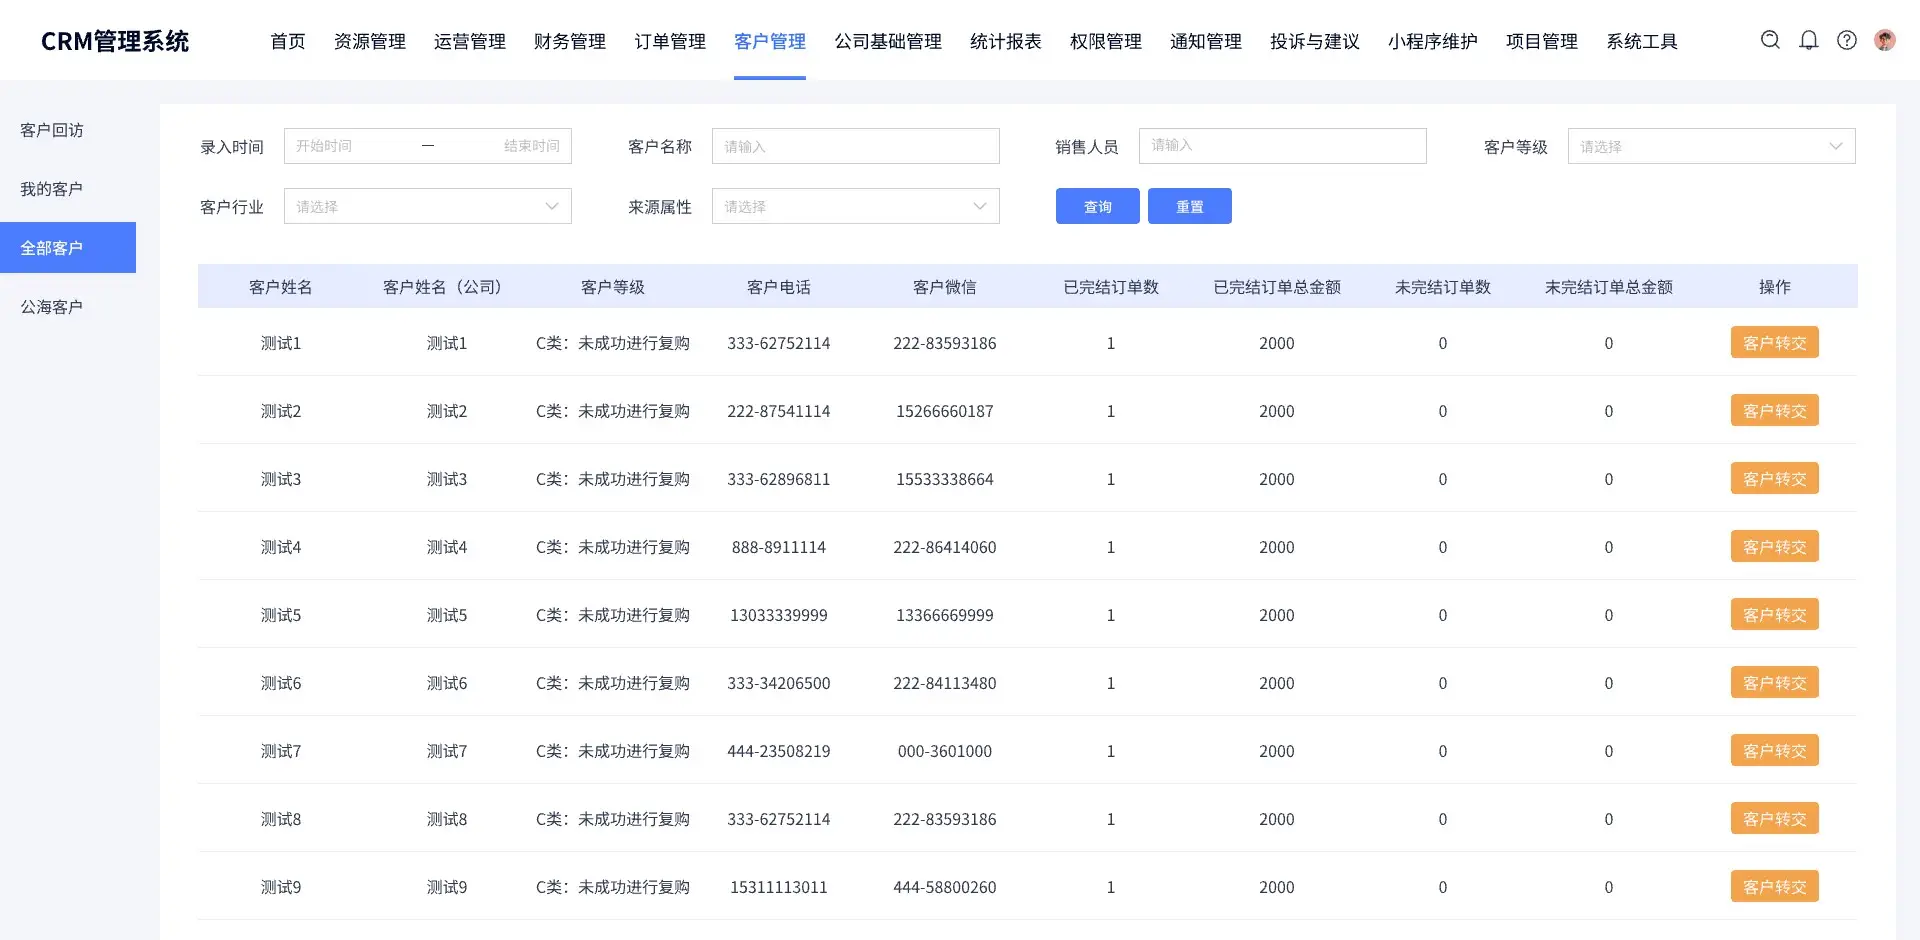Select 公海客户 in the sidebar
The height and width of the screenshot is (940, 1920).
[x=52, y=307]
